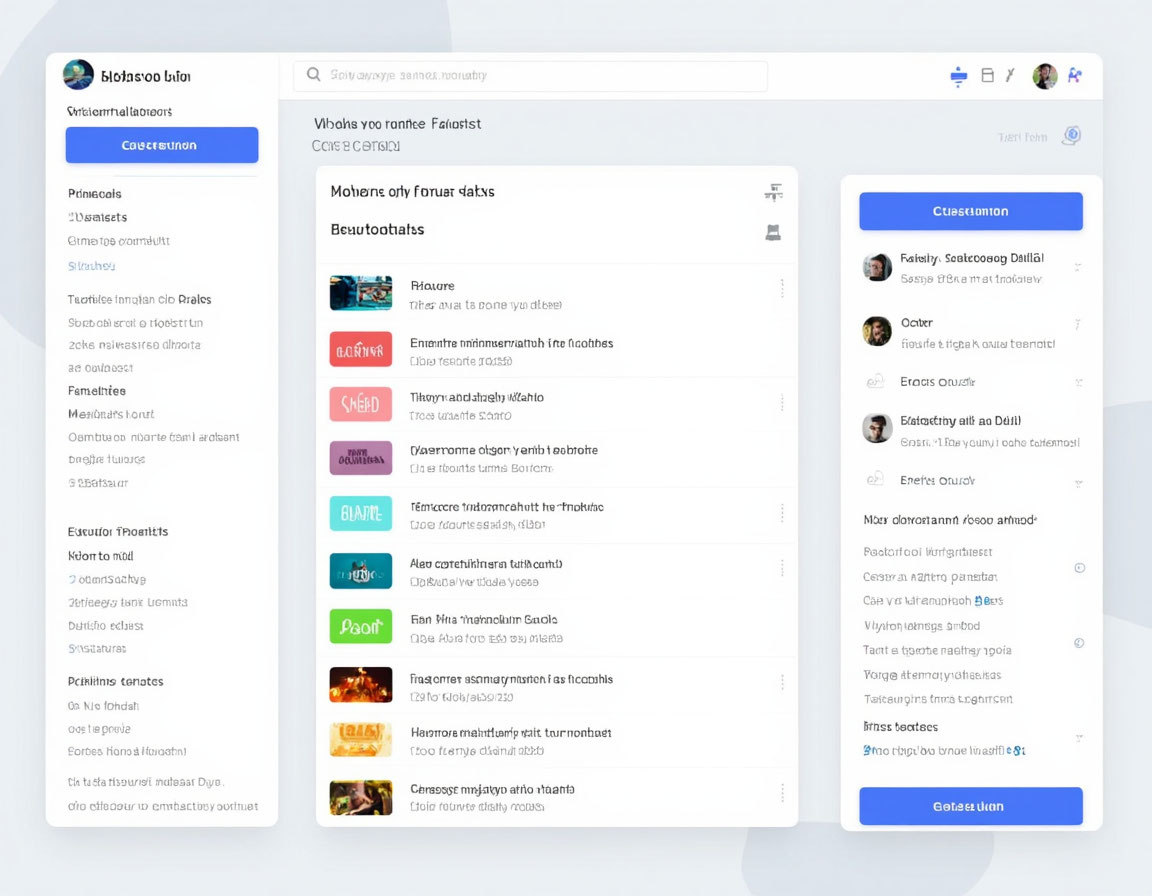
Task: Click the workspace logo in left sidebar
Action: pos(78,75)
